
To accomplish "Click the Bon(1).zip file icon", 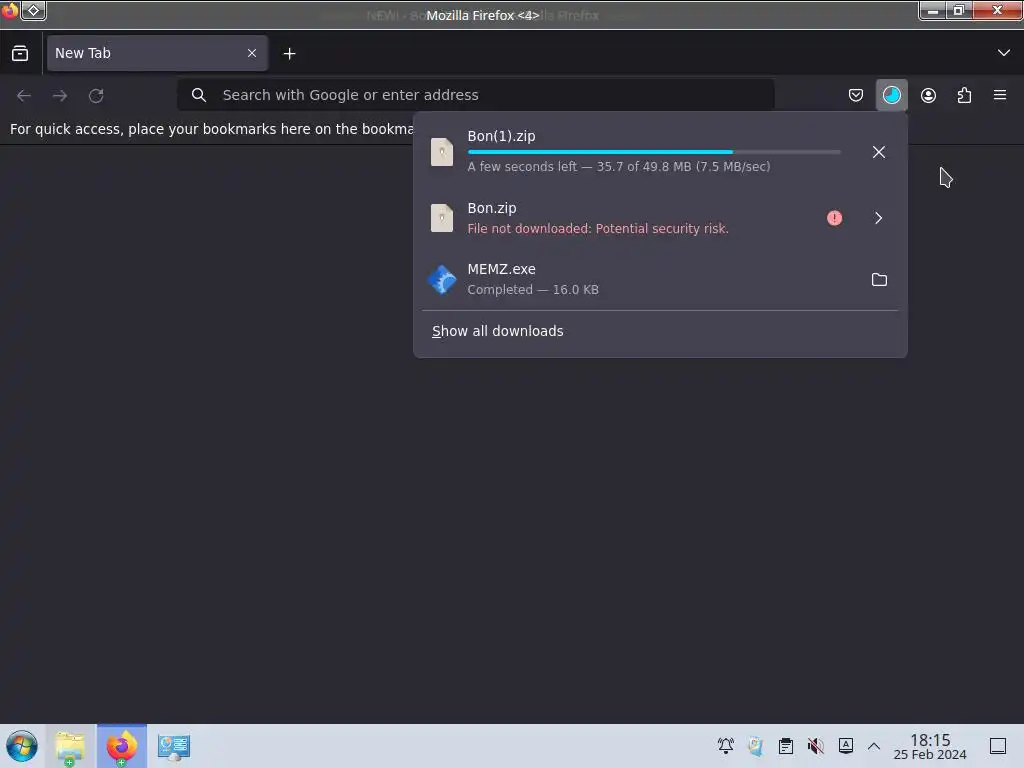I will coord(441,152).
